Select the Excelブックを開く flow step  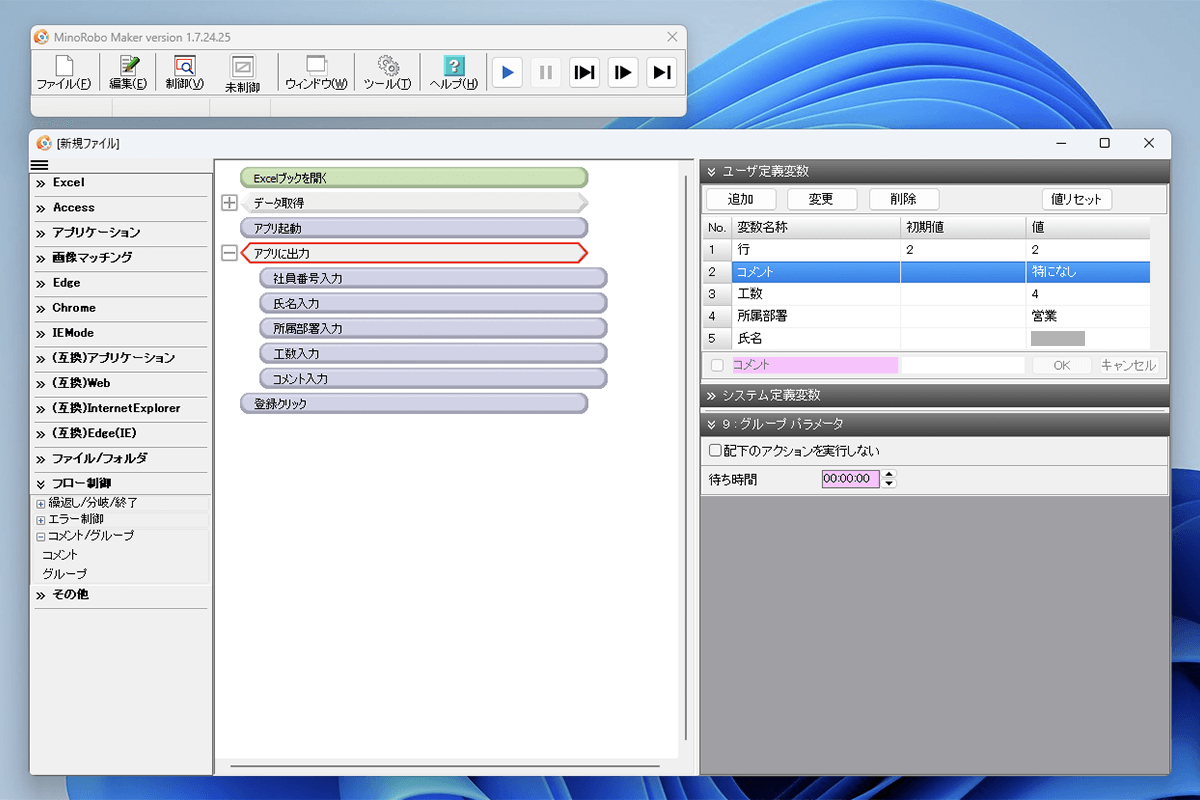point(414,178)
